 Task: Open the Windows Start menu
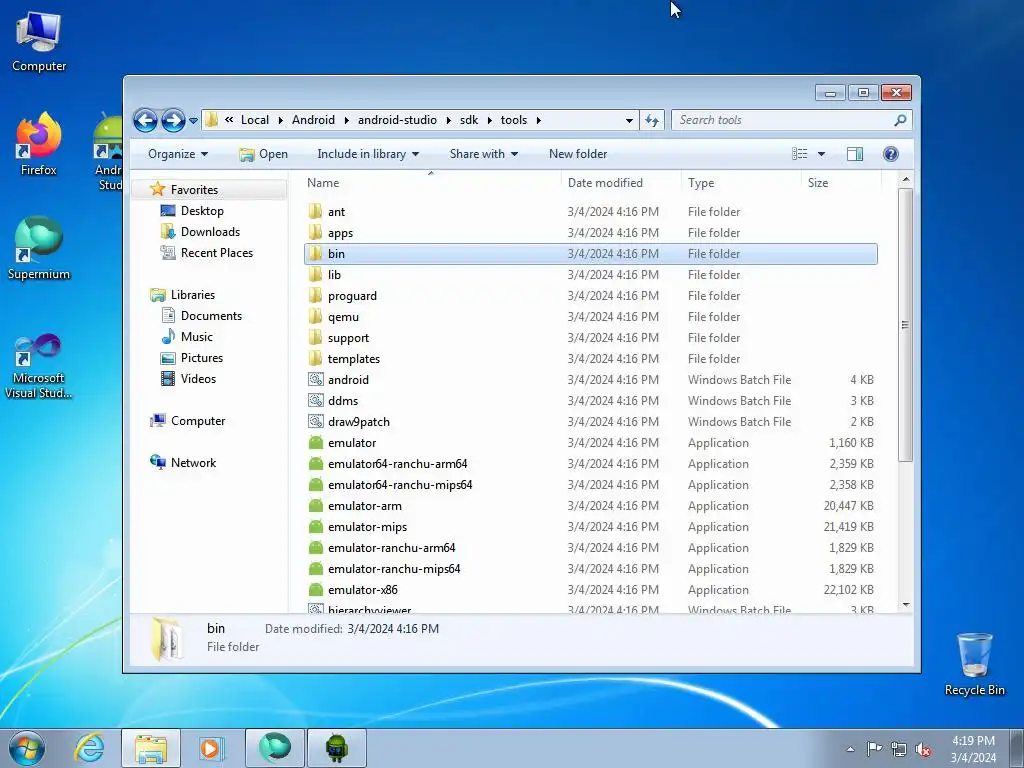(x=27, y=748)
